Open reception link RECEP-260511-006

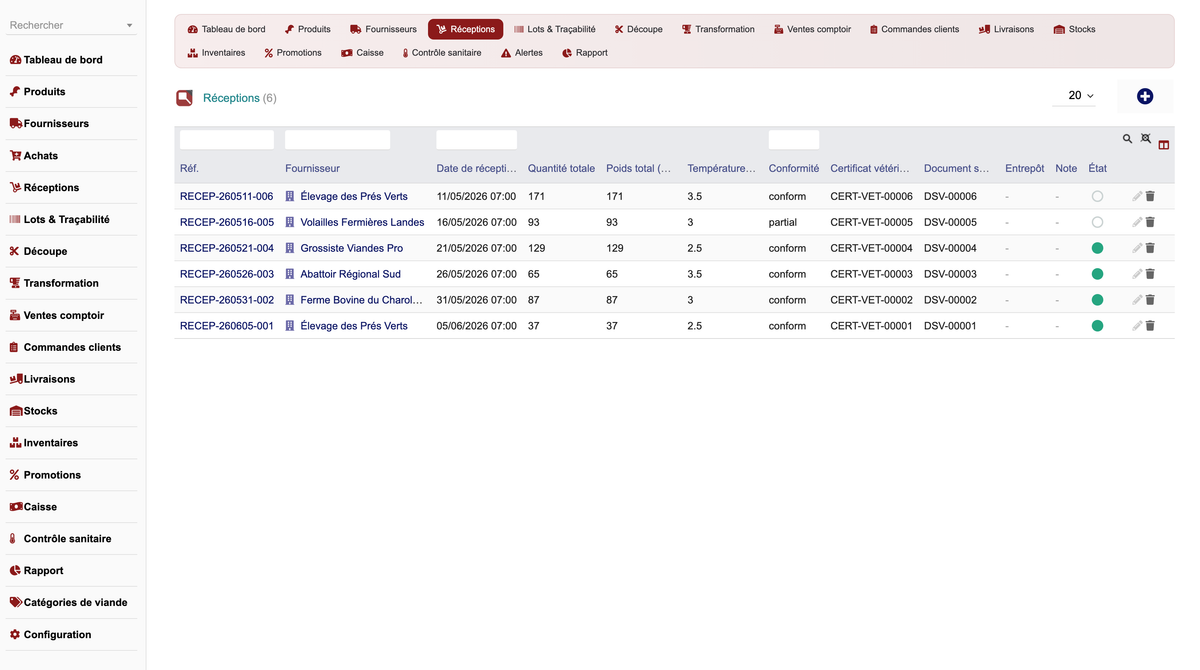[x=226, y=196]
